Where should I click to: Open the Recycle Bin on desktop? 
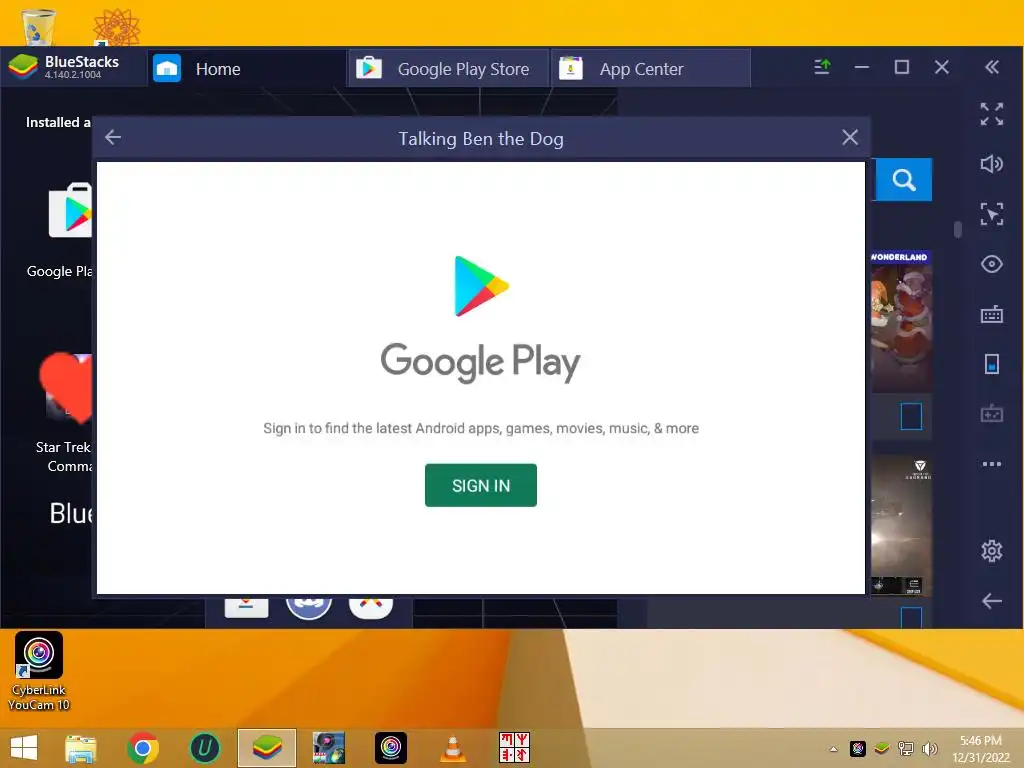pyautogui.click(x=38, y=26)
